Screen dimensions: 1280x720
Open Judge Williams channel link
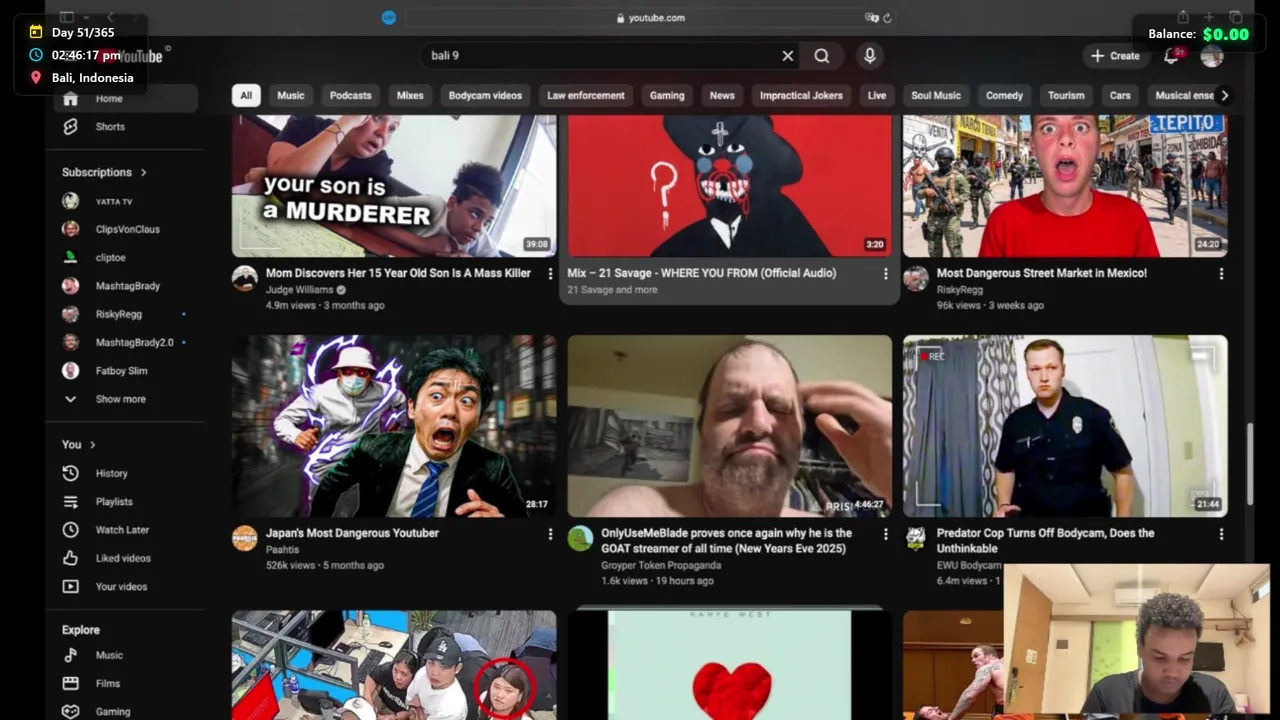(299, 290)
